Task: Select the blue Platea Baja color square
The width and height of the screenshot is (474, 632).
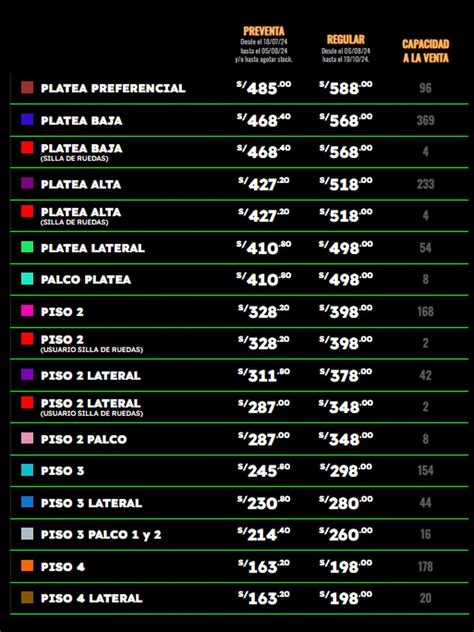Action: coord(27,119)
